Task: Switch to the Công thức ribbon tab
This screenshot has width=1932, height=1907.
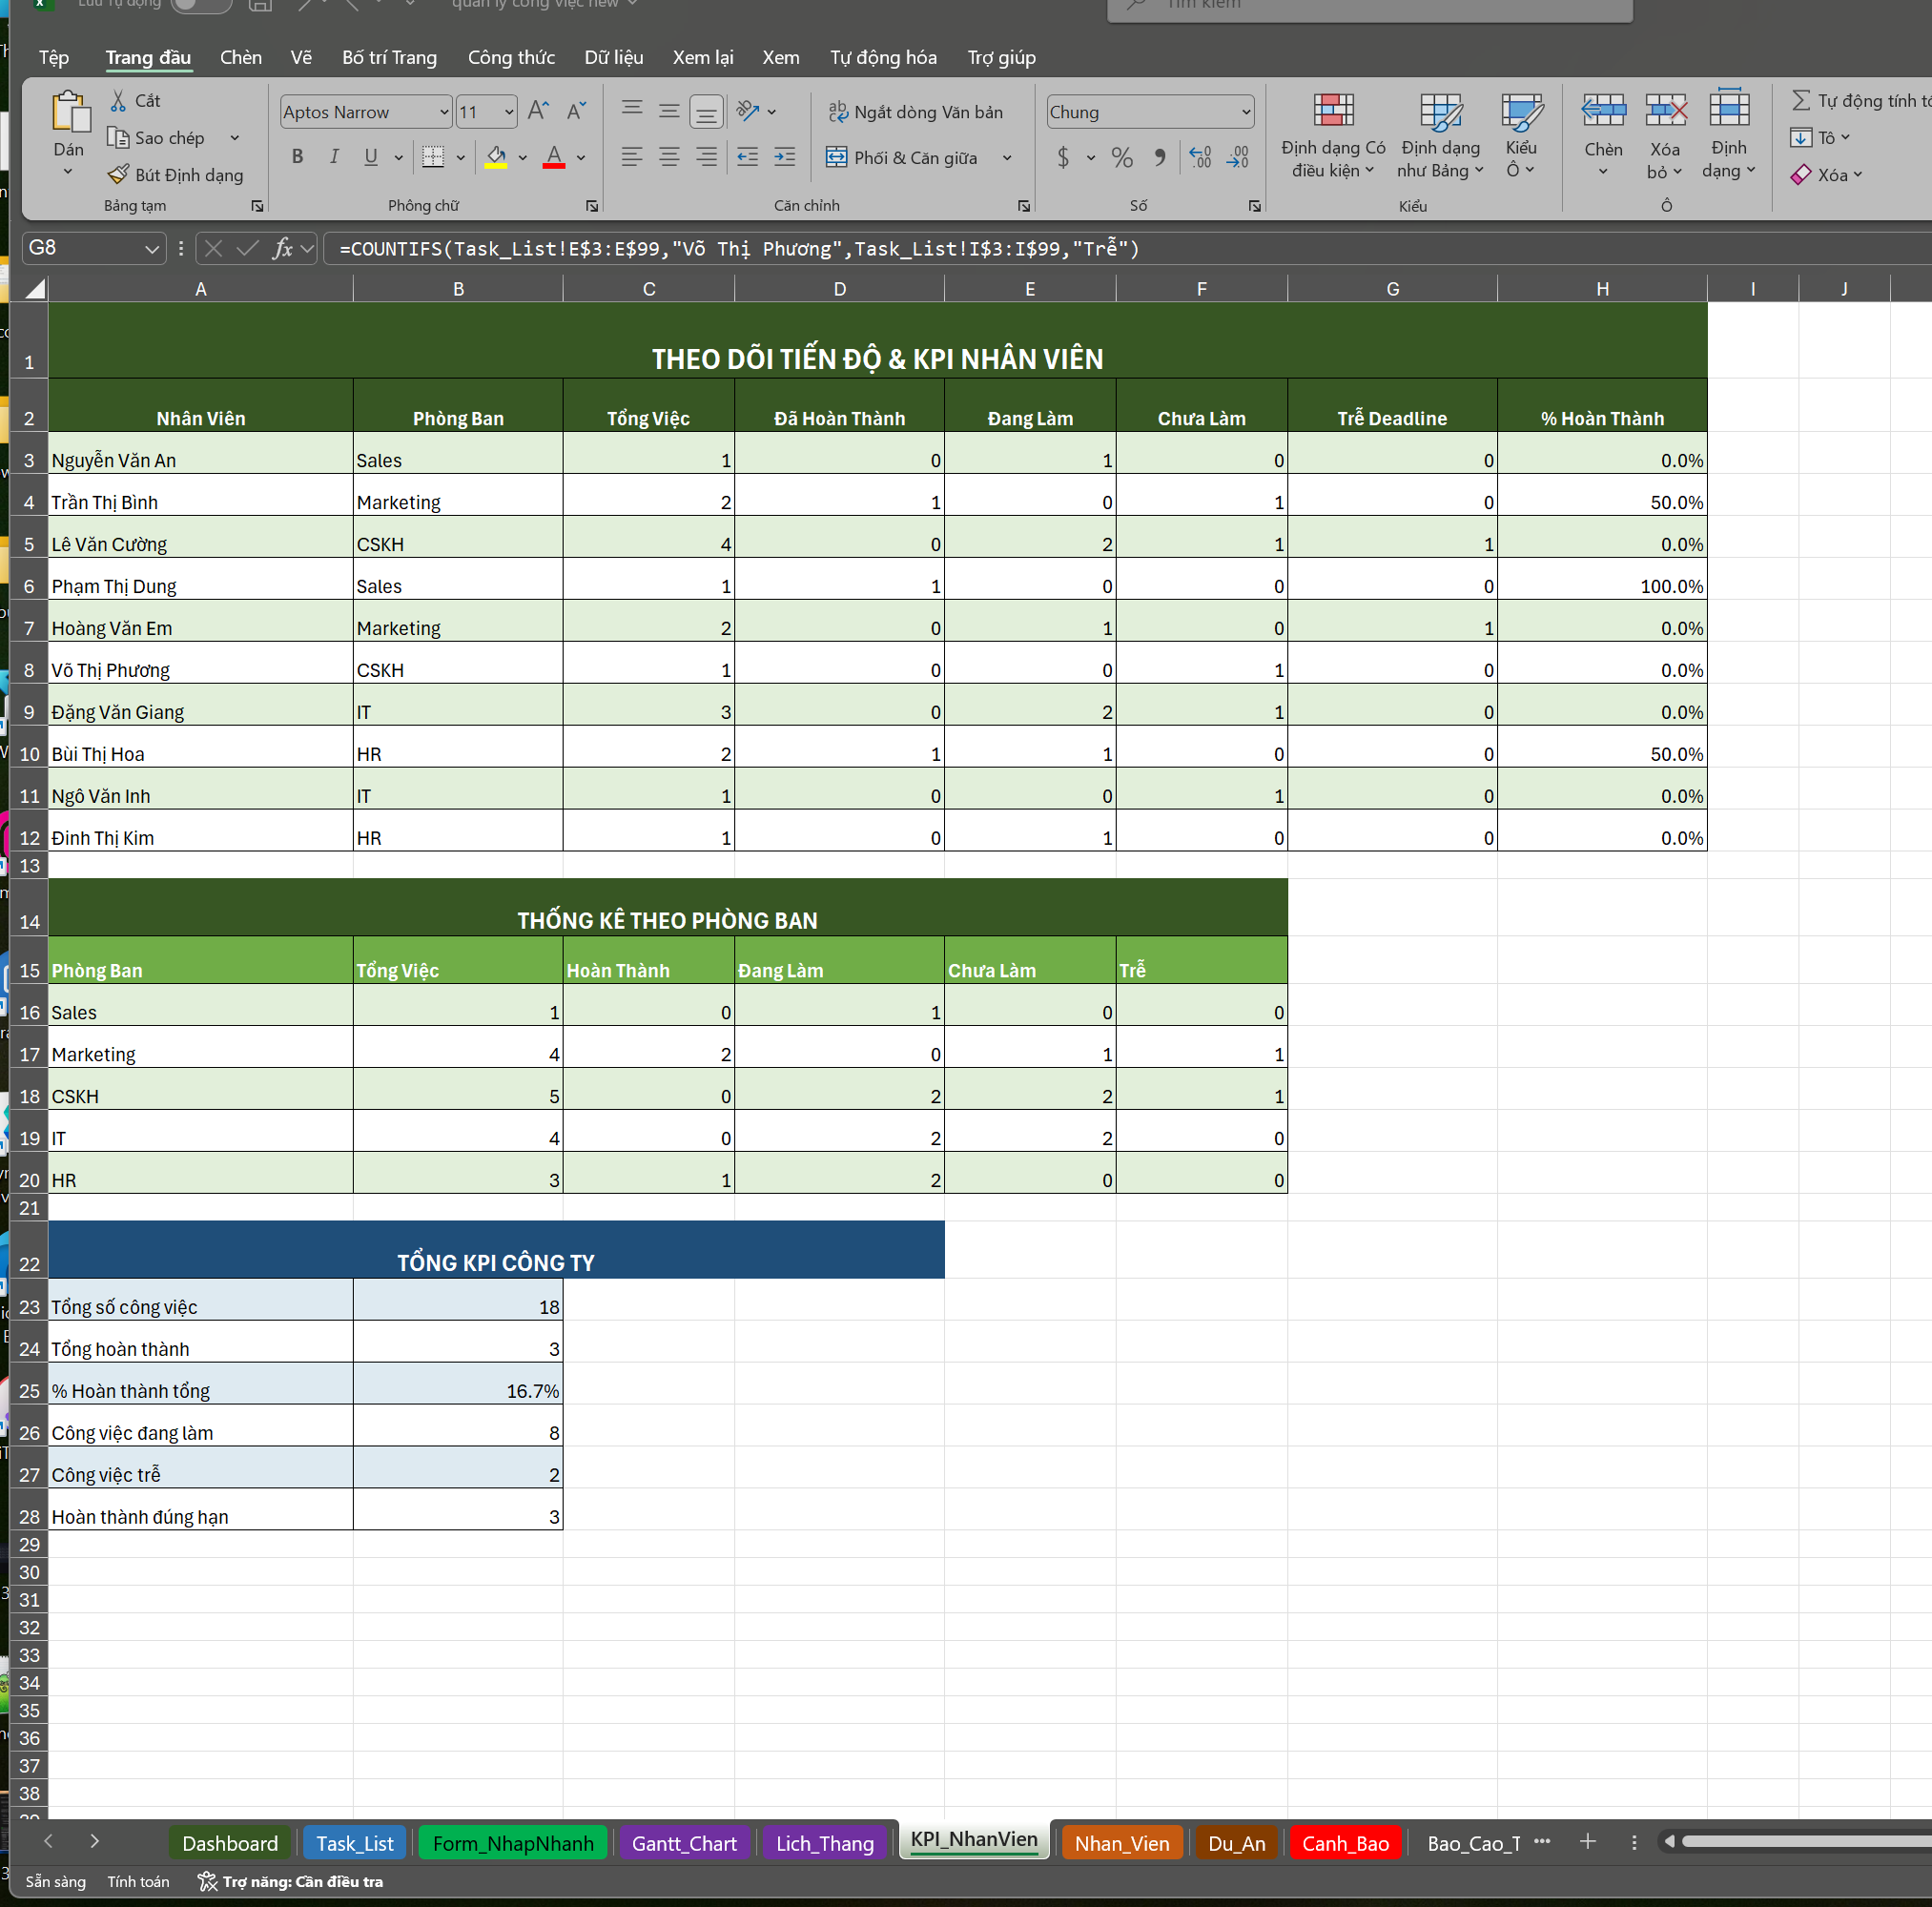Action: pyautogui.click(x=511, y=57)
